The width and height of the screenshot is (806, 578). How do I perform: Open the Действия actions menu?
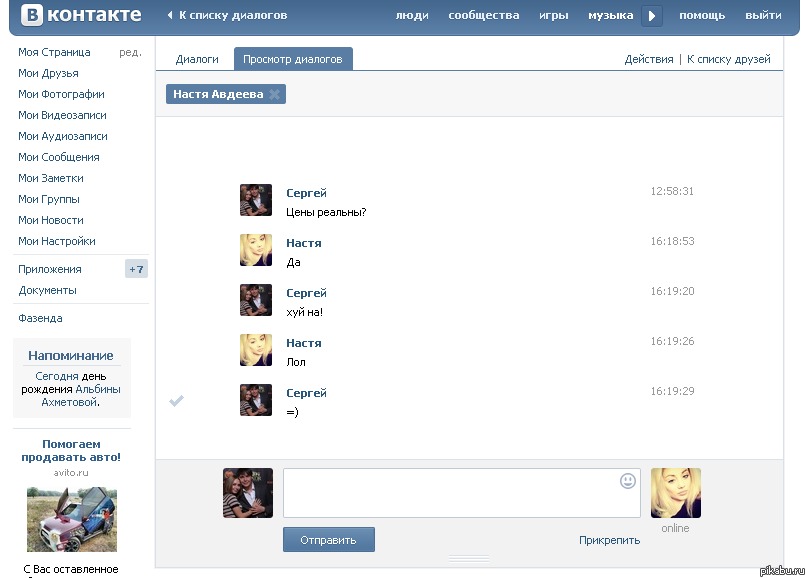point(649,59)
